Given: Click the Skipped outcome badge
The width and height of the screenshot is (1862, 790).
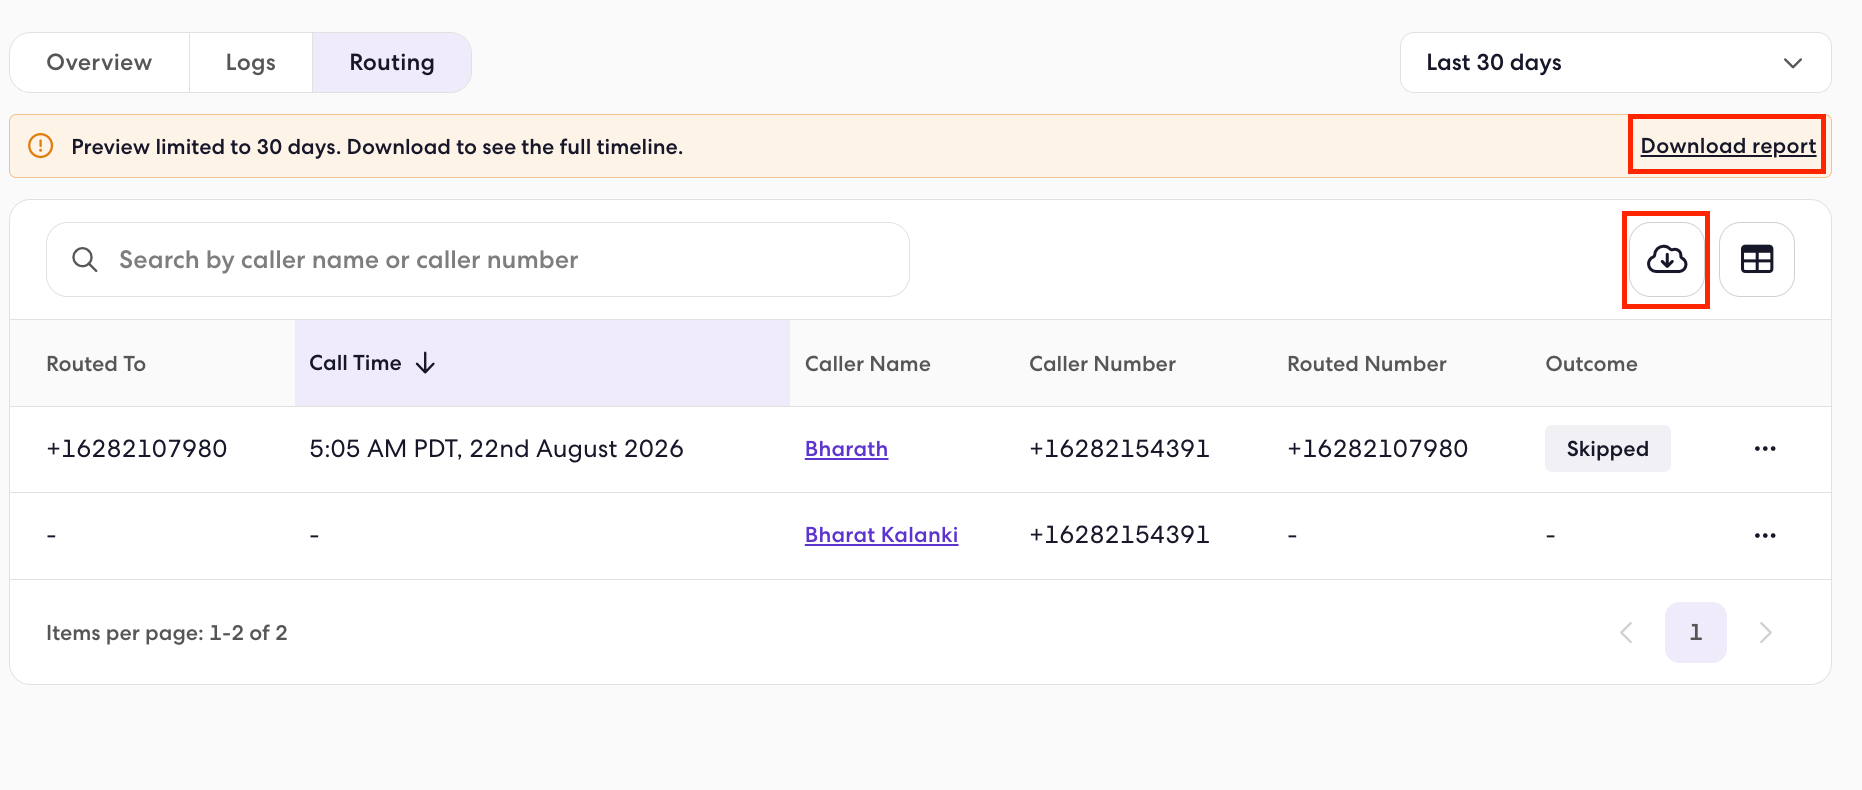Looking at the screenshot, I should click(1607, 449).
